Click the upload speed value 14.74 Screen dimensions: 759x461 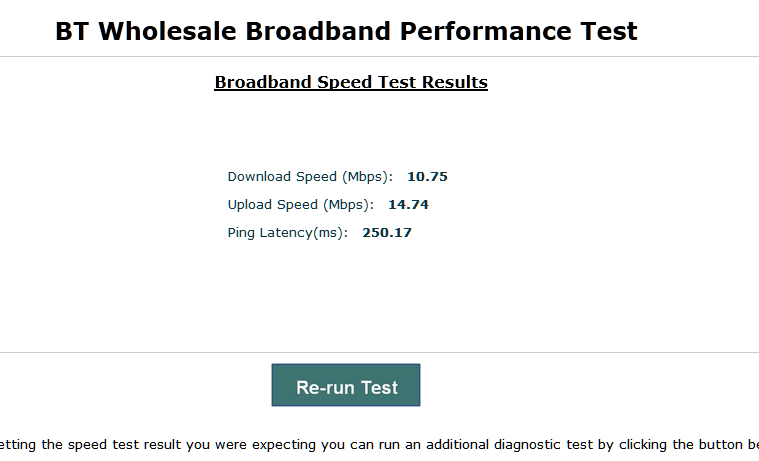408,205
